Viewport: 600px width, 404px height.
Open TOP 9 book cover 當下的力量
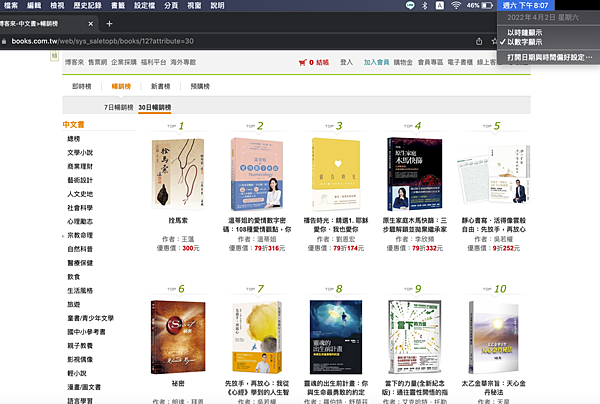[415, 337]
